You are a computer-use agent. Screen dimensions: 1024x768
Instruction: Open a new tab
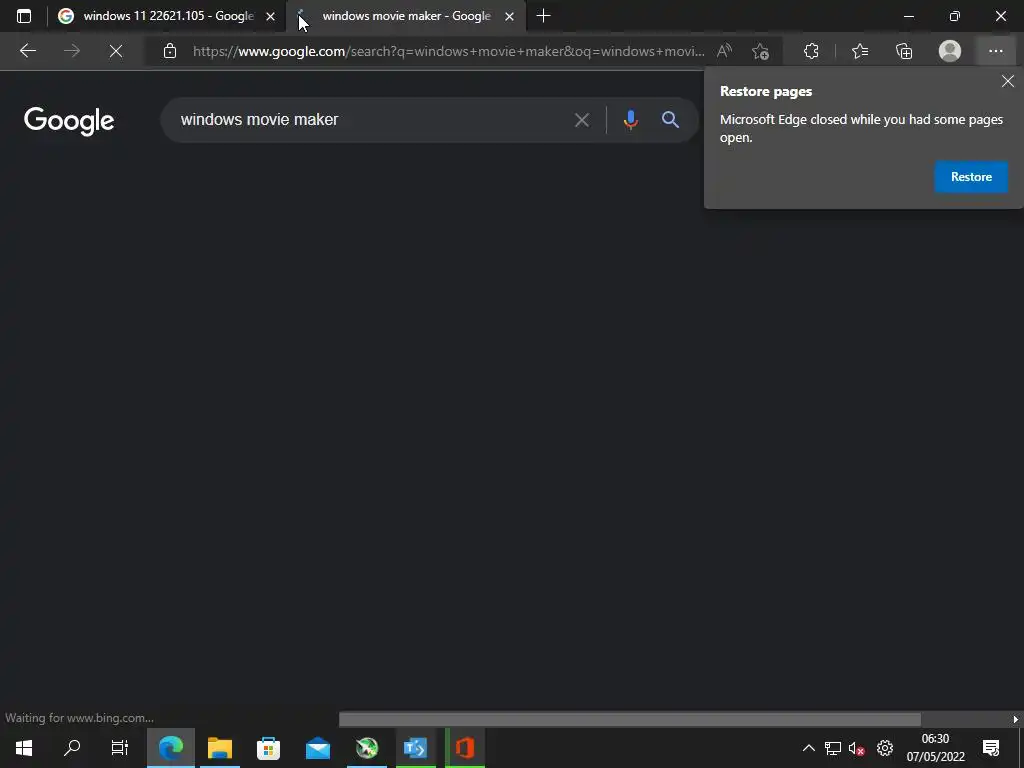[543, 16]
